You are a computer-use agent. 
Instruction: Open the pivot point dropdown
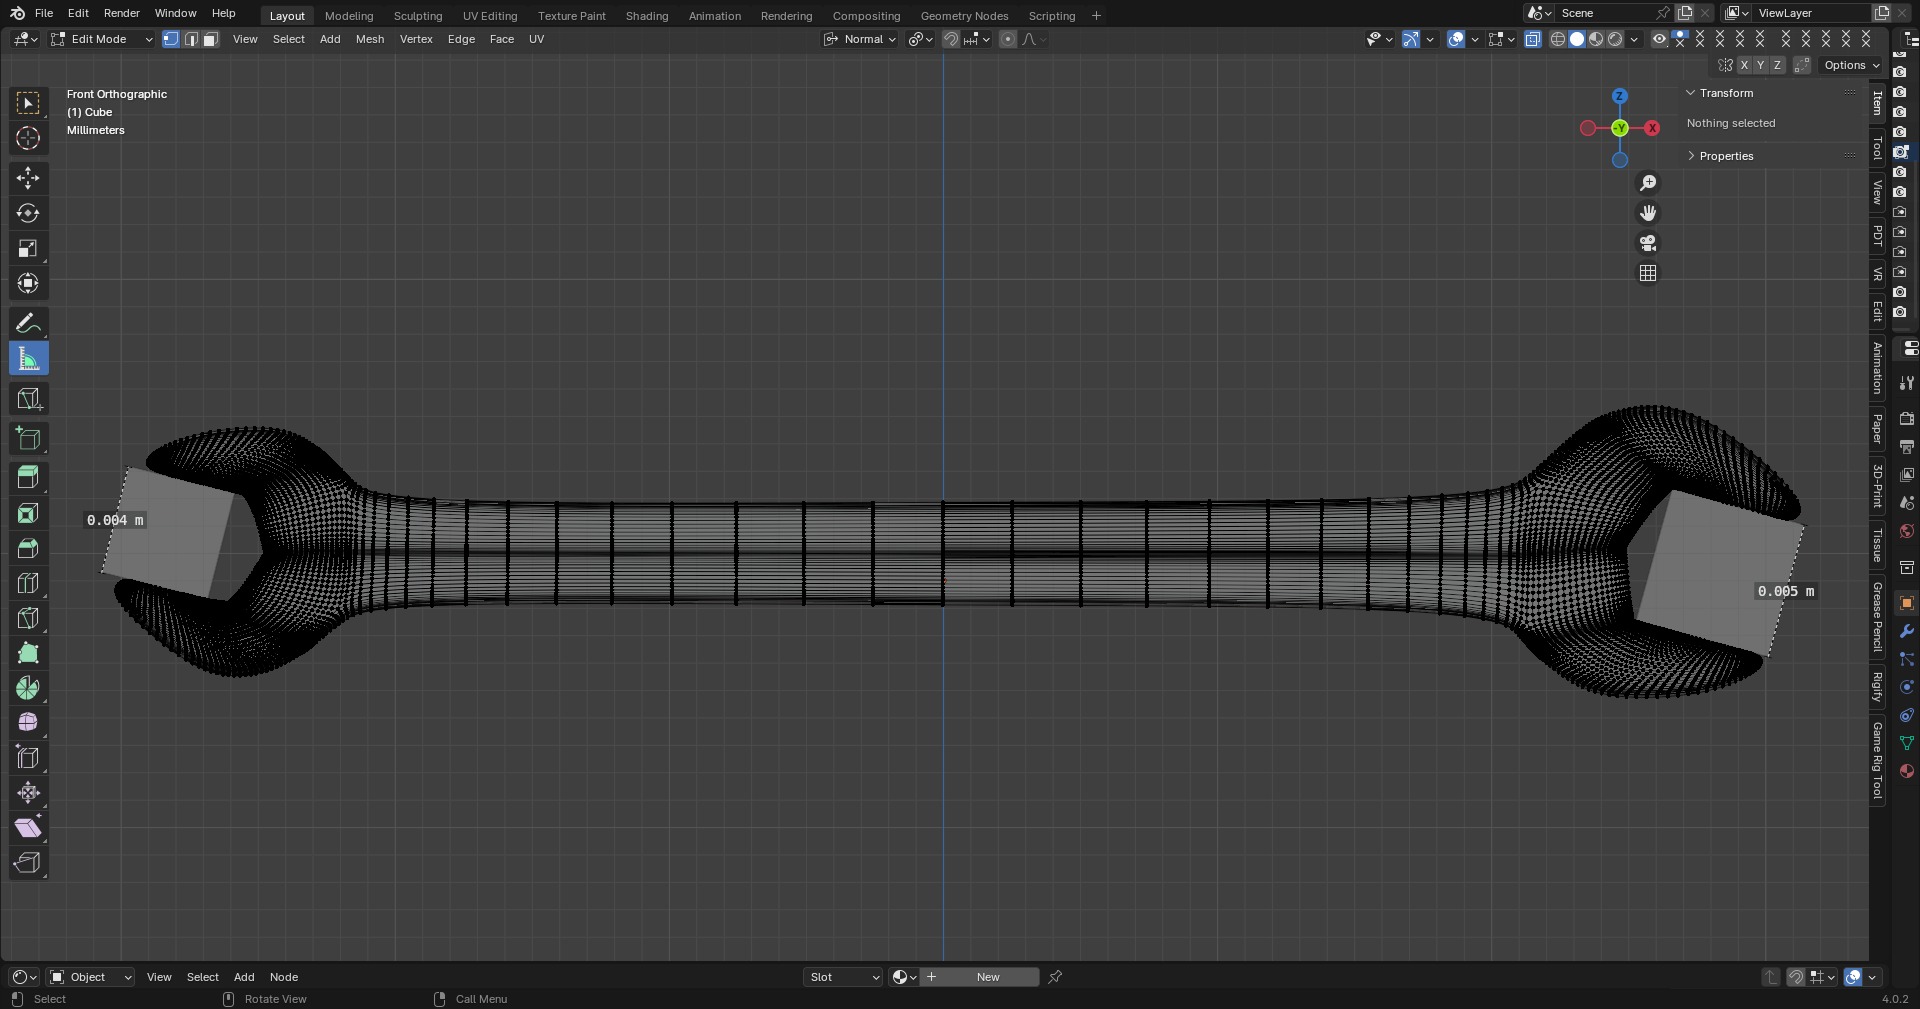[920, 39]
